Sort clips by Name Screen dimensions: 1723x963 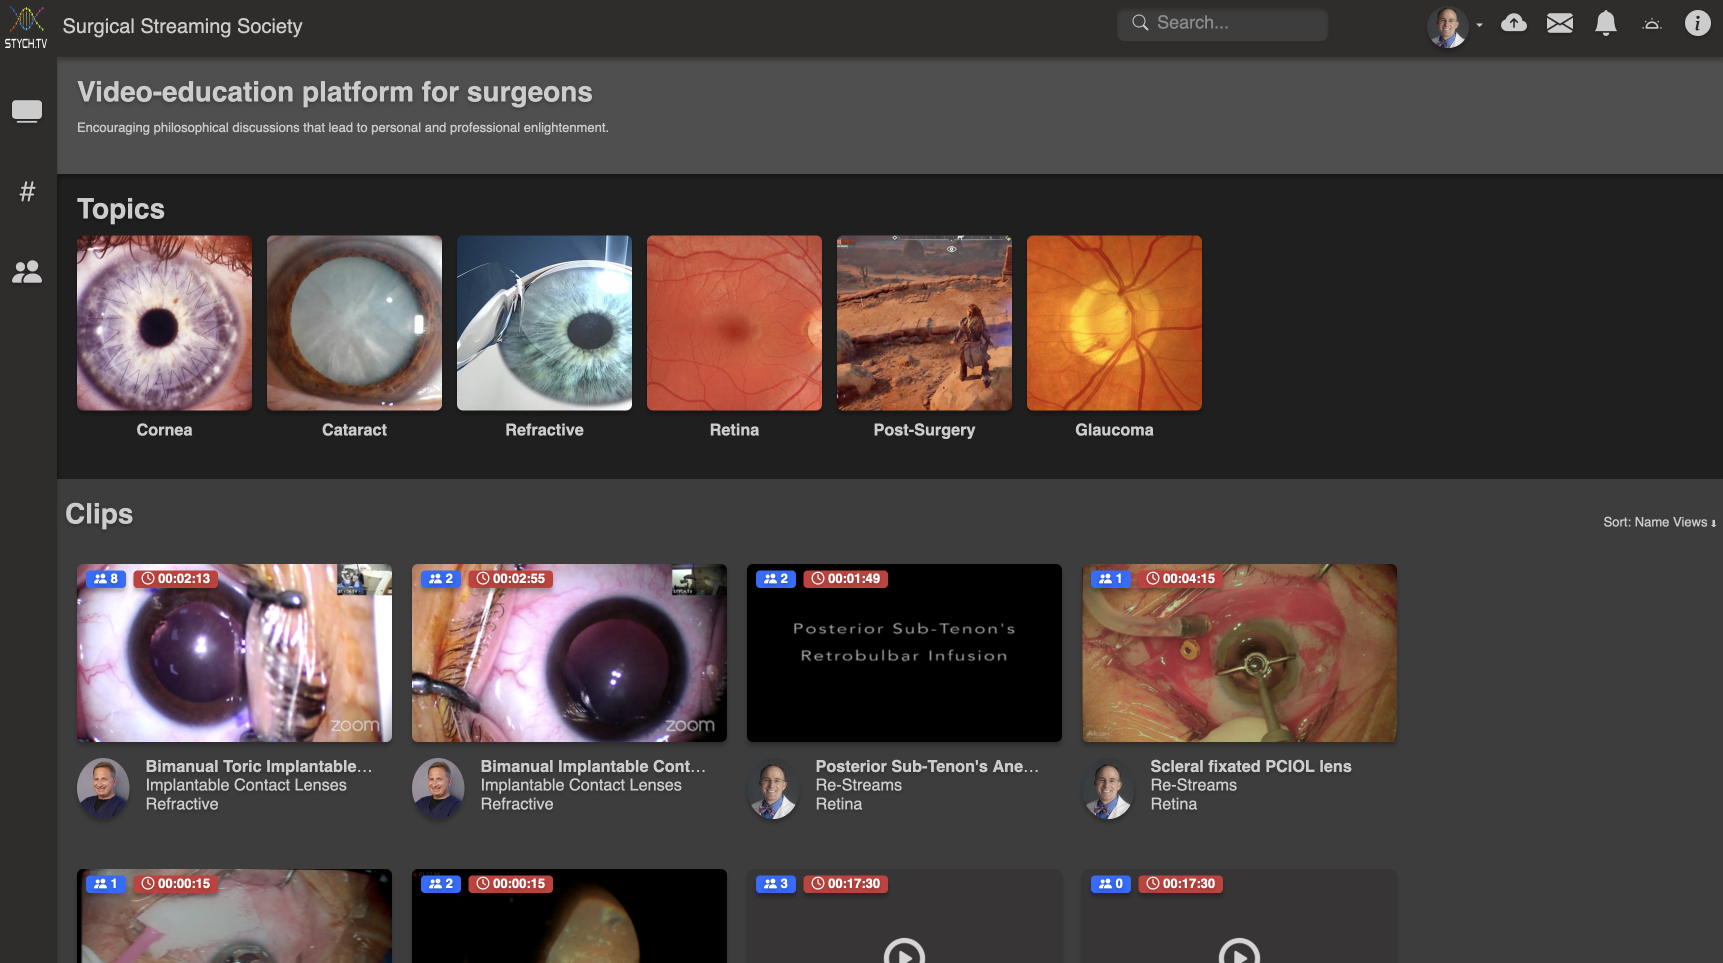pyautogui.click(x=1651, y=522)
